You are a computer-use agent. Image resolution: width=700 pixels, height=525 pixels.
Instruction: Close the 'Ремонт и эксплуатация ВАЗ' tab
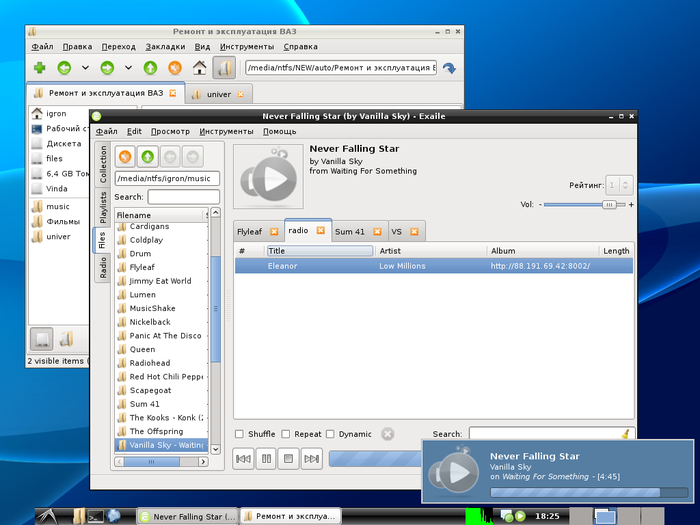[x=173, y=93]
